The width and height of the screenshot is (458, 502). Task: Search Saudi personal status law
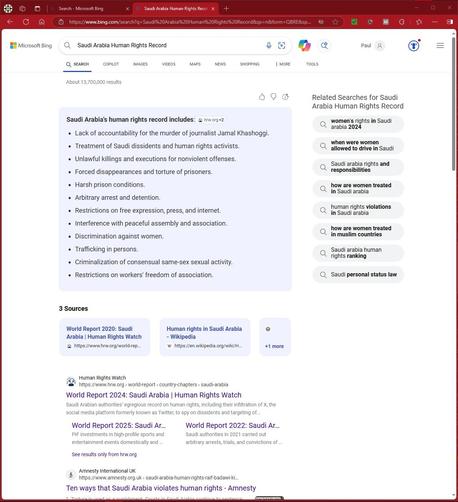click(358, 275)
